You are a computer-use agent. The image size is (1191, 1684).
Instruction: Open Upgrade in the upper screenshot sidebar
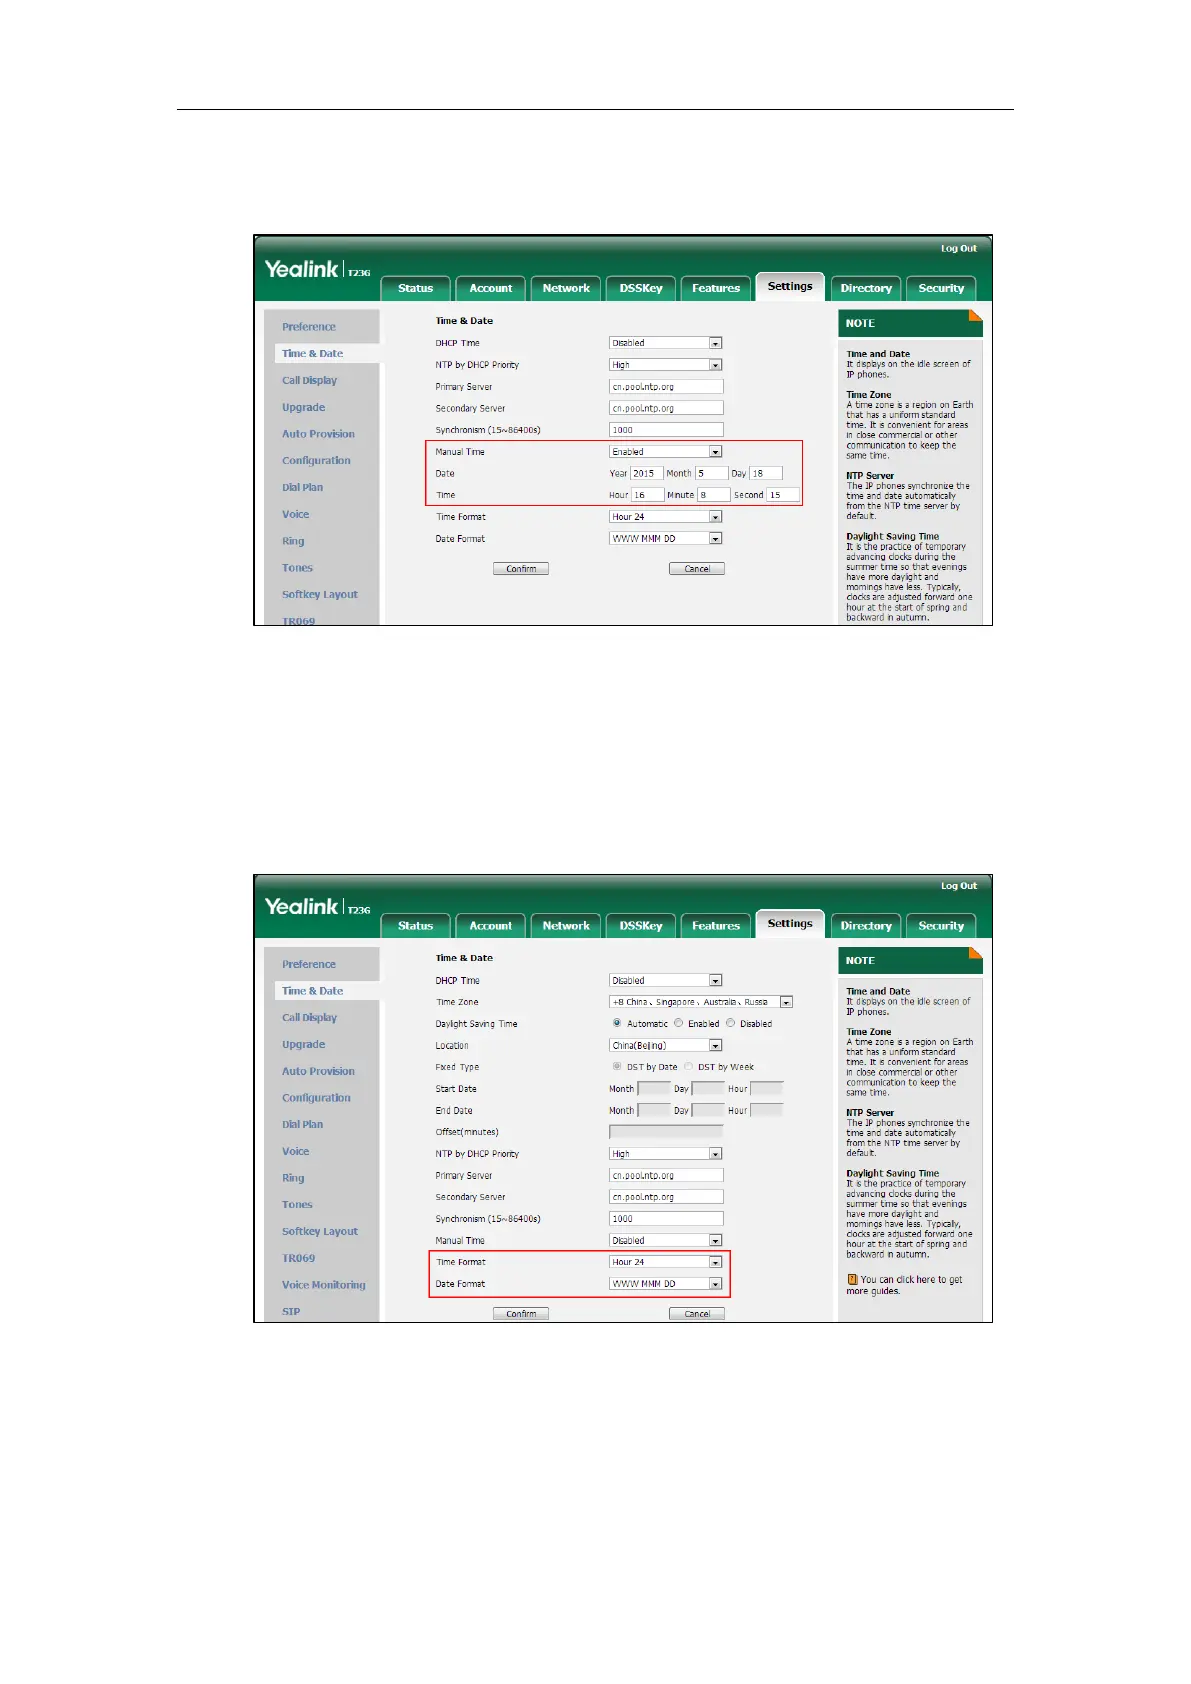point(303,408)
